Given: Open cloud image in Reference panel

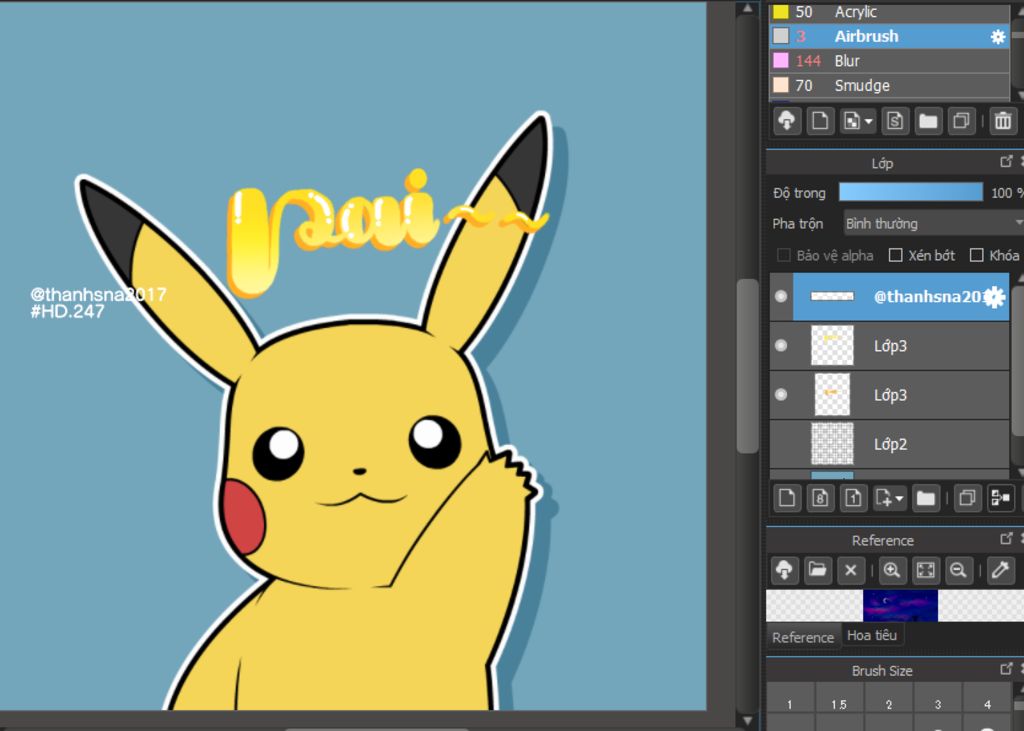Looking at the screenshot, I should [784, 570].
